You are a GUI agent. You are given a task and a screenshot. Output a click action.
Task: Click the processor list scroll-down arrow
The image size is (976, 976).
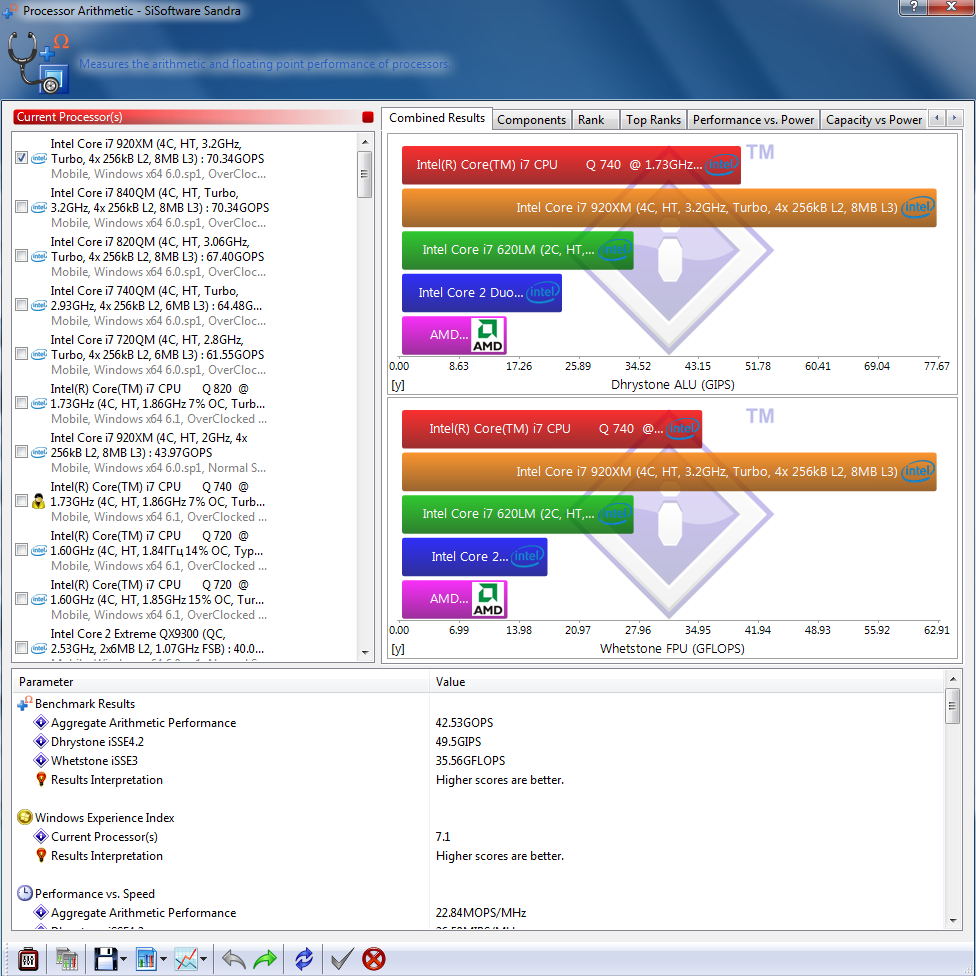[x=365, y=652]
